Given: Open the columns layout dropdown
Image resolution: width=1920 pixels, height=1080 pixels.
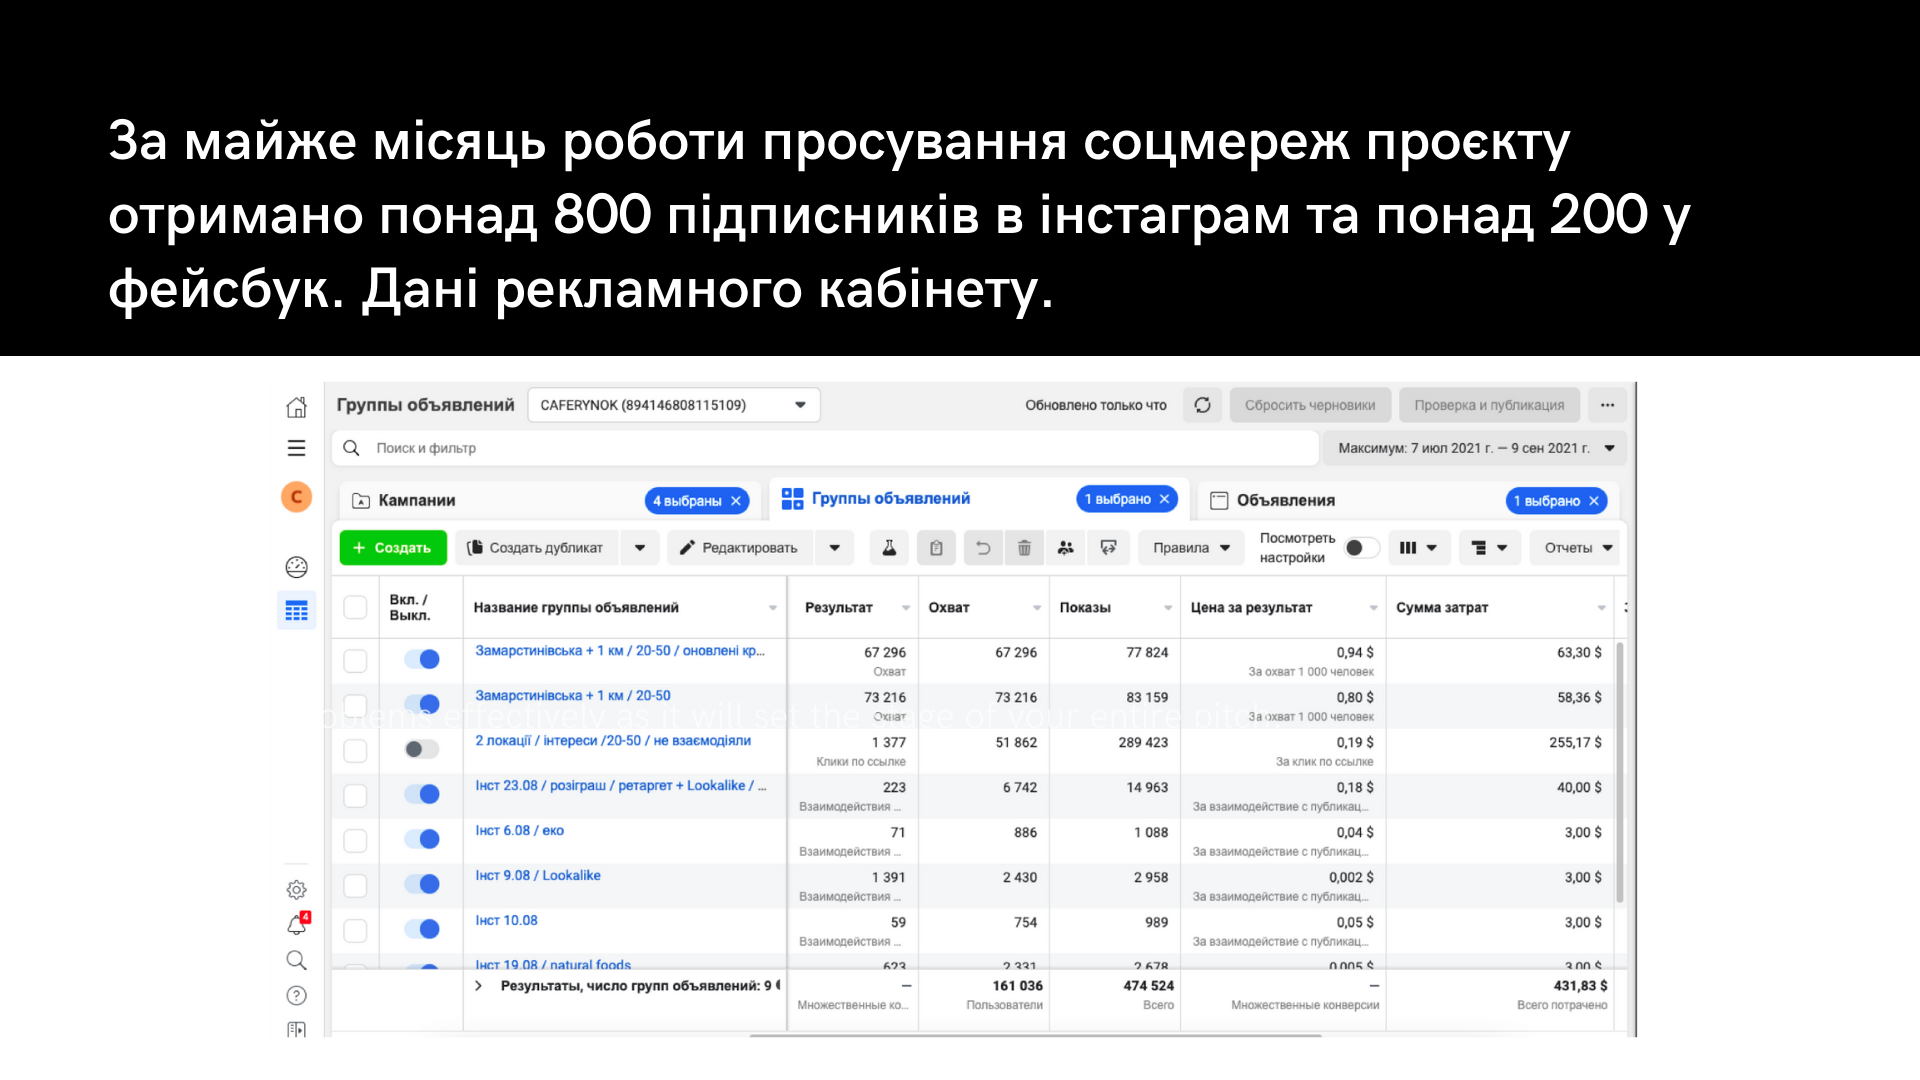Looking at the screenshot, I should pos(1418,547).
